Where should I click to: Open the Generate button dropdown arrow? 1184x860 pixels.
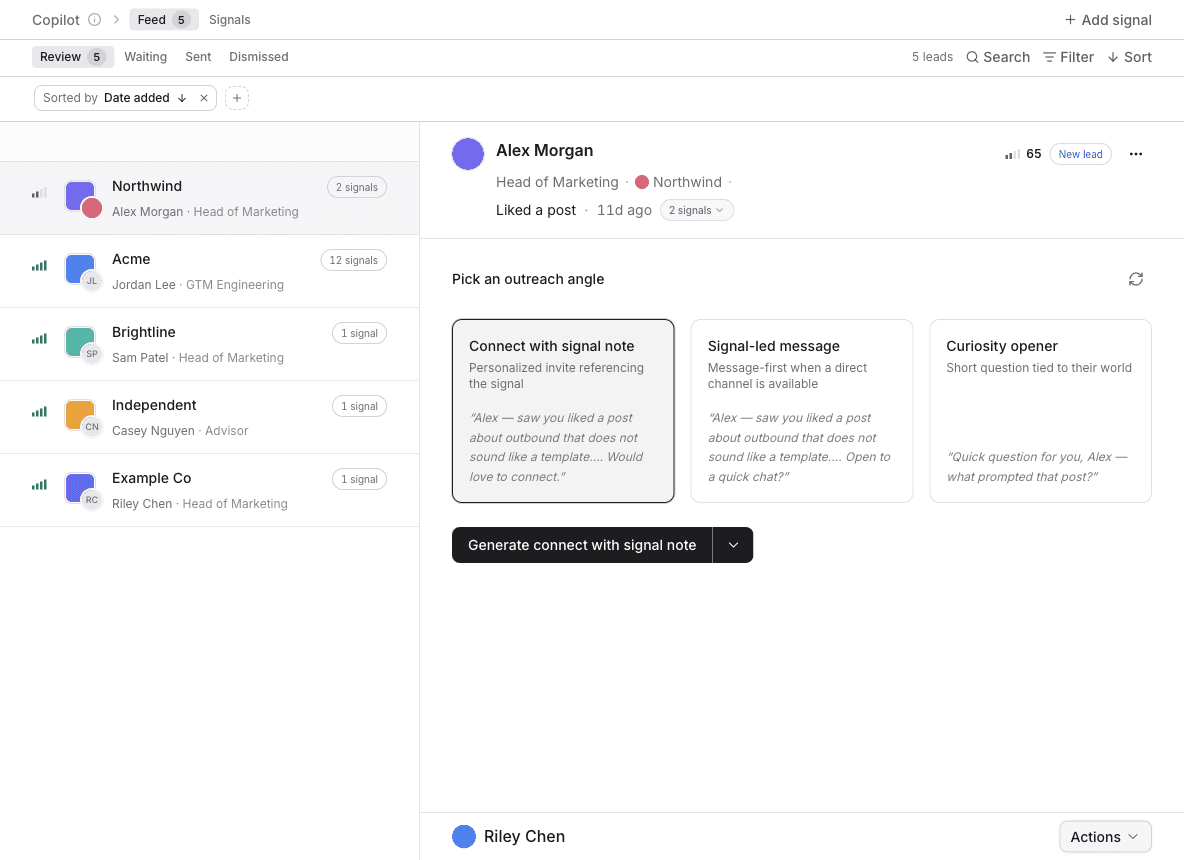coord(733,545)
